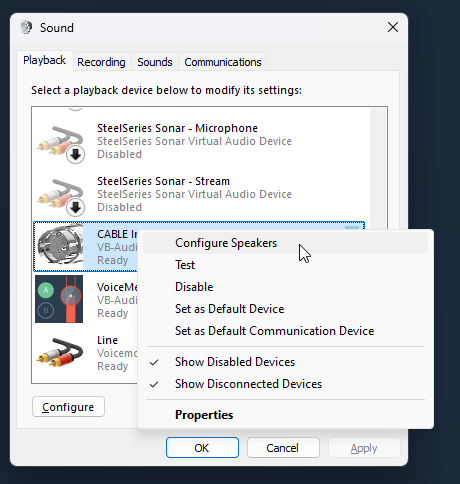
Task: Switch to the Recording tab
Action: [x=101, y=62]
